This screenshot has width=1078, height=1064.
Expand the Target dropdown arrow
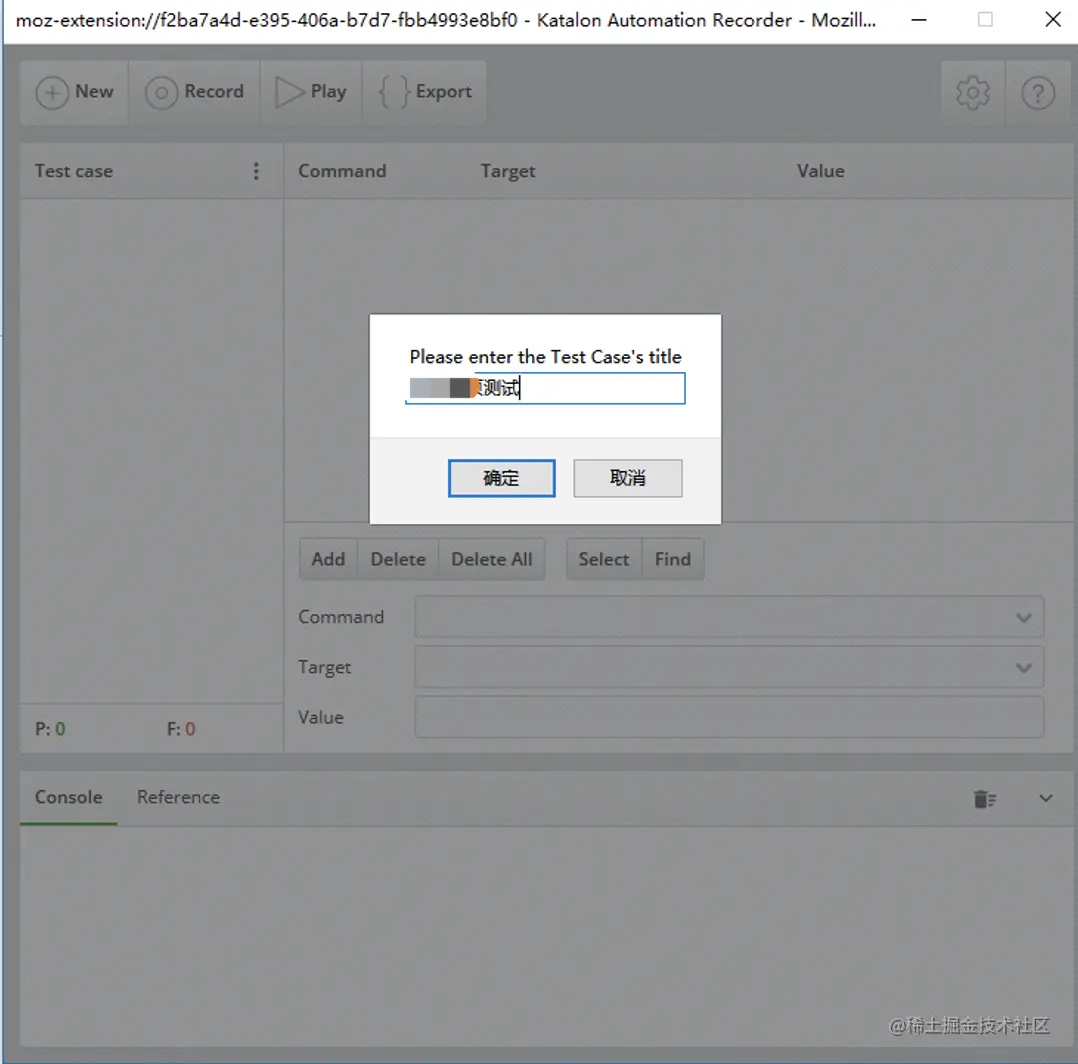[1024, 668]
